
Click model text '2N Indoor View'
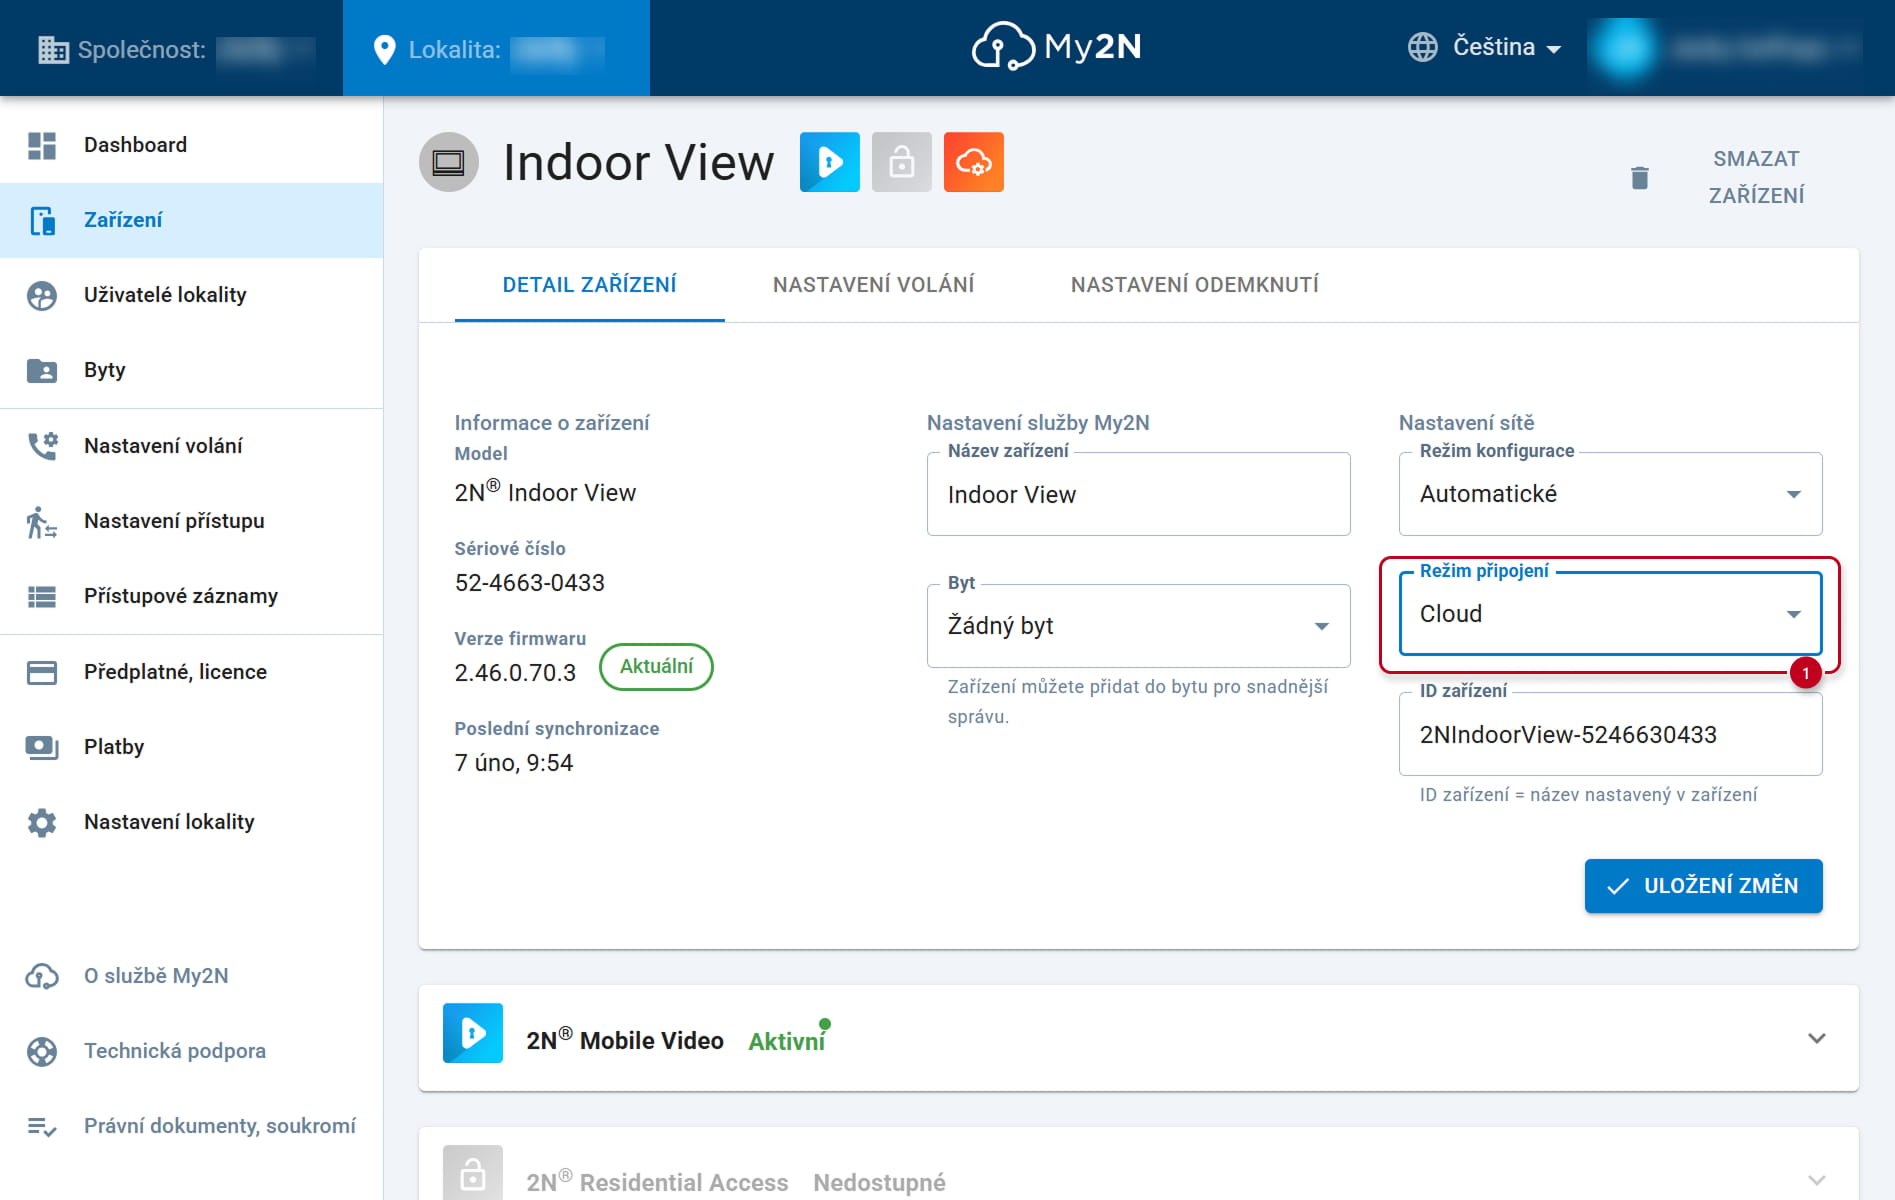pos(545,492)
